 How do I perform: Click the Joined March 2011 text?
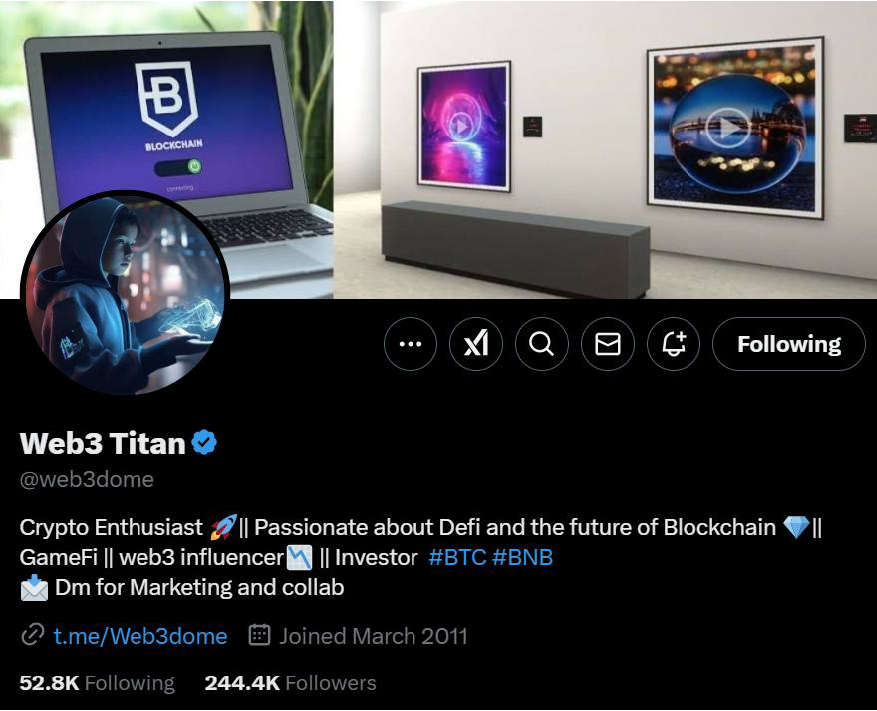373,636
